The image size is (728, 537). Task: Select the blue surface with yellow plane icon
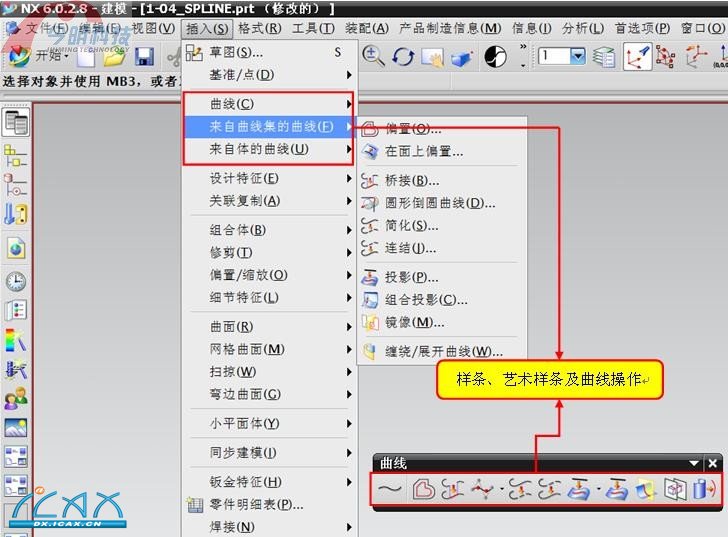click(645, 489)
